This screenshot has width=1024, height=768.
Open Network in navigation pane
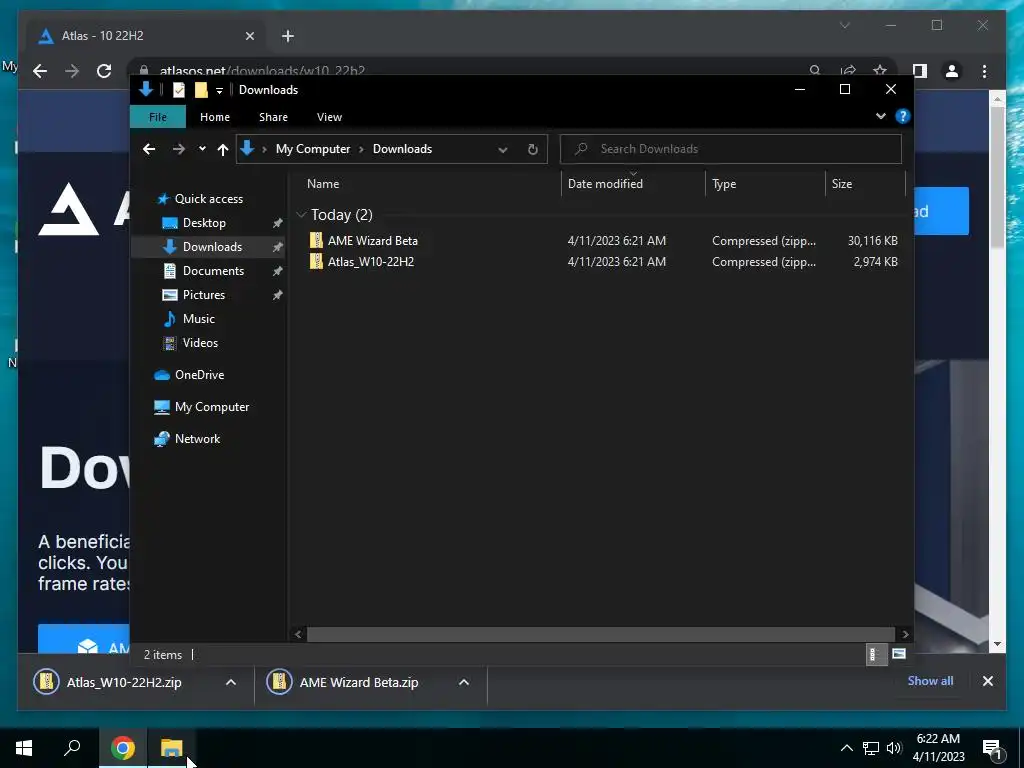pos(197,439)
